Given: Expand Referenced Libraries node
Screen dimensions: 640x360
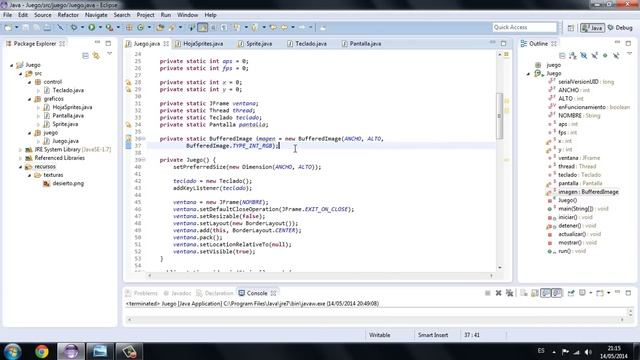Looking at the screenshot, I should point(20,158).
